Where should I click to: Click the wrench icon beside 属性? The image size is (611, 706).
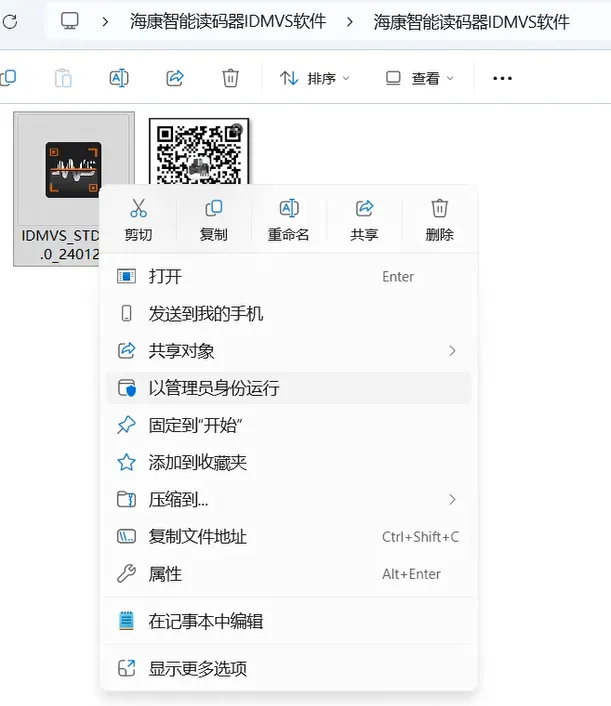click(127, 574)
